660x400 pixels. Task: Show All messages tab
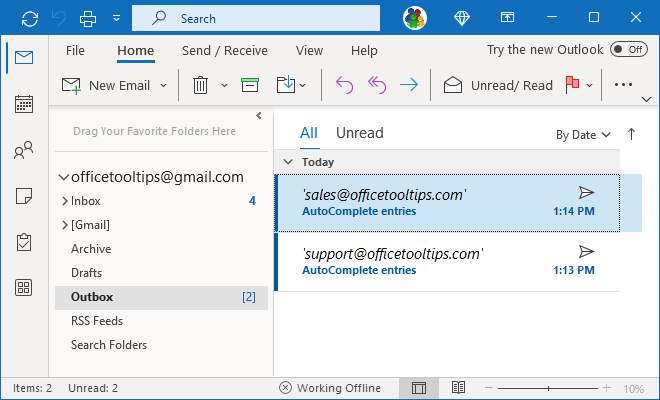[x=309, y=133]
